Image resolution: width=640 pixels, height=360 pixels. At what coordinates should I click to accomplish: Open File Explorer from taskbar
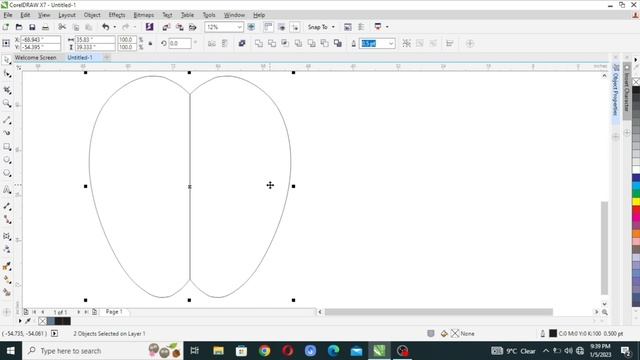(218, 351)
